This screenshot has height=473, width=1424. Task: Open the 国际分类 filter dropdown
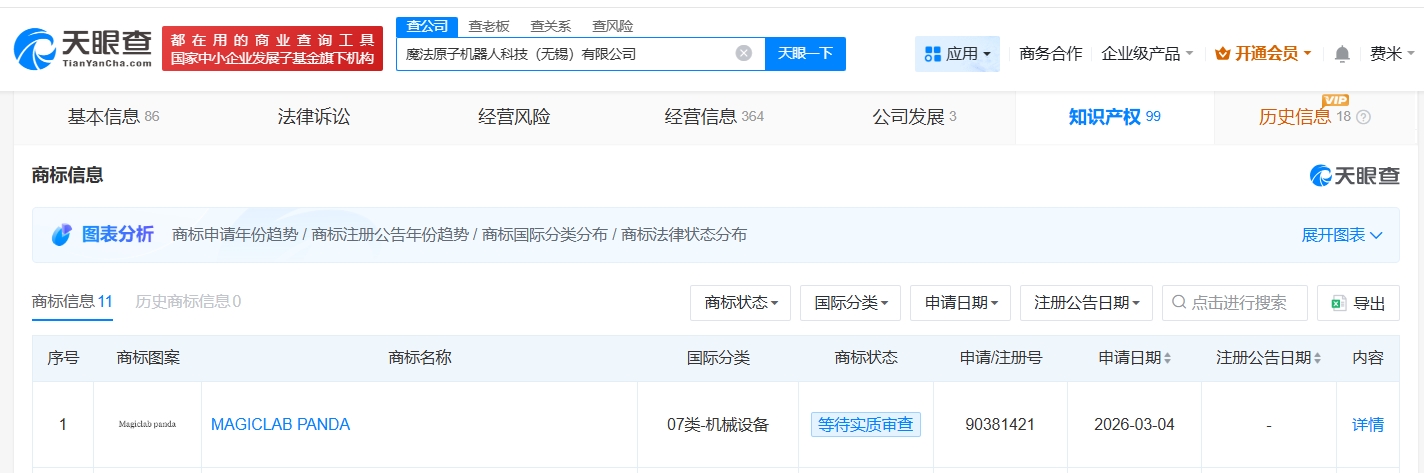(x=850, y=303)
